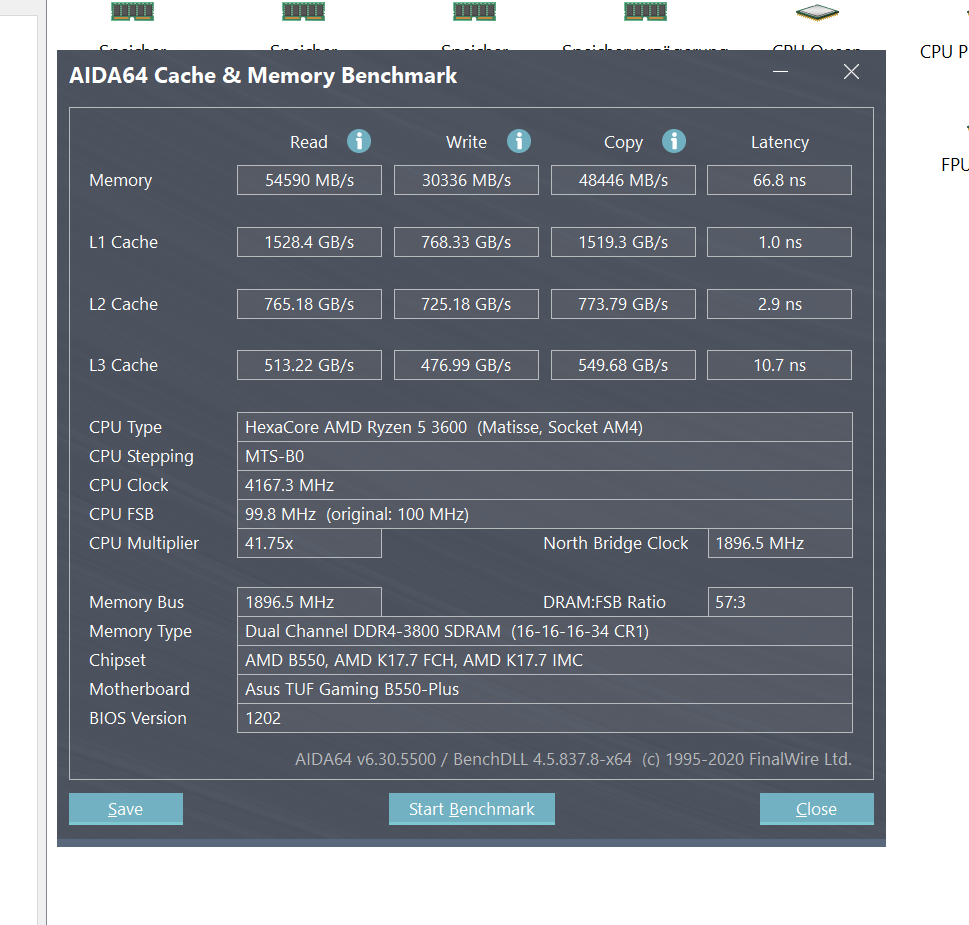This screenshot has height=925, width=969.
Task: Click the L2 Cache write value 725.18 GB/s
Action: pyautogui.click(x=466, y=304)
